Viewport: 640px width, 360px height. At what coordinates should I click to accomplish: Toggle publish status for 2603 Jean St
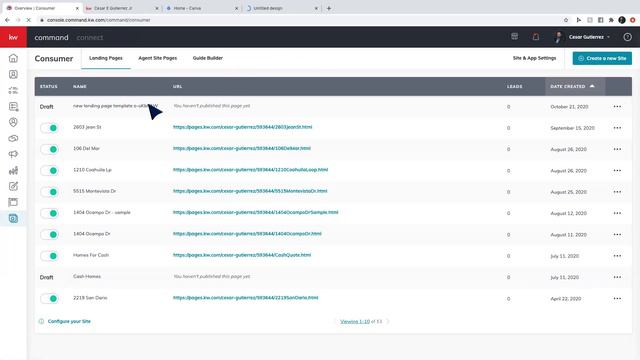pyautogui.click(x=49, y=128)
